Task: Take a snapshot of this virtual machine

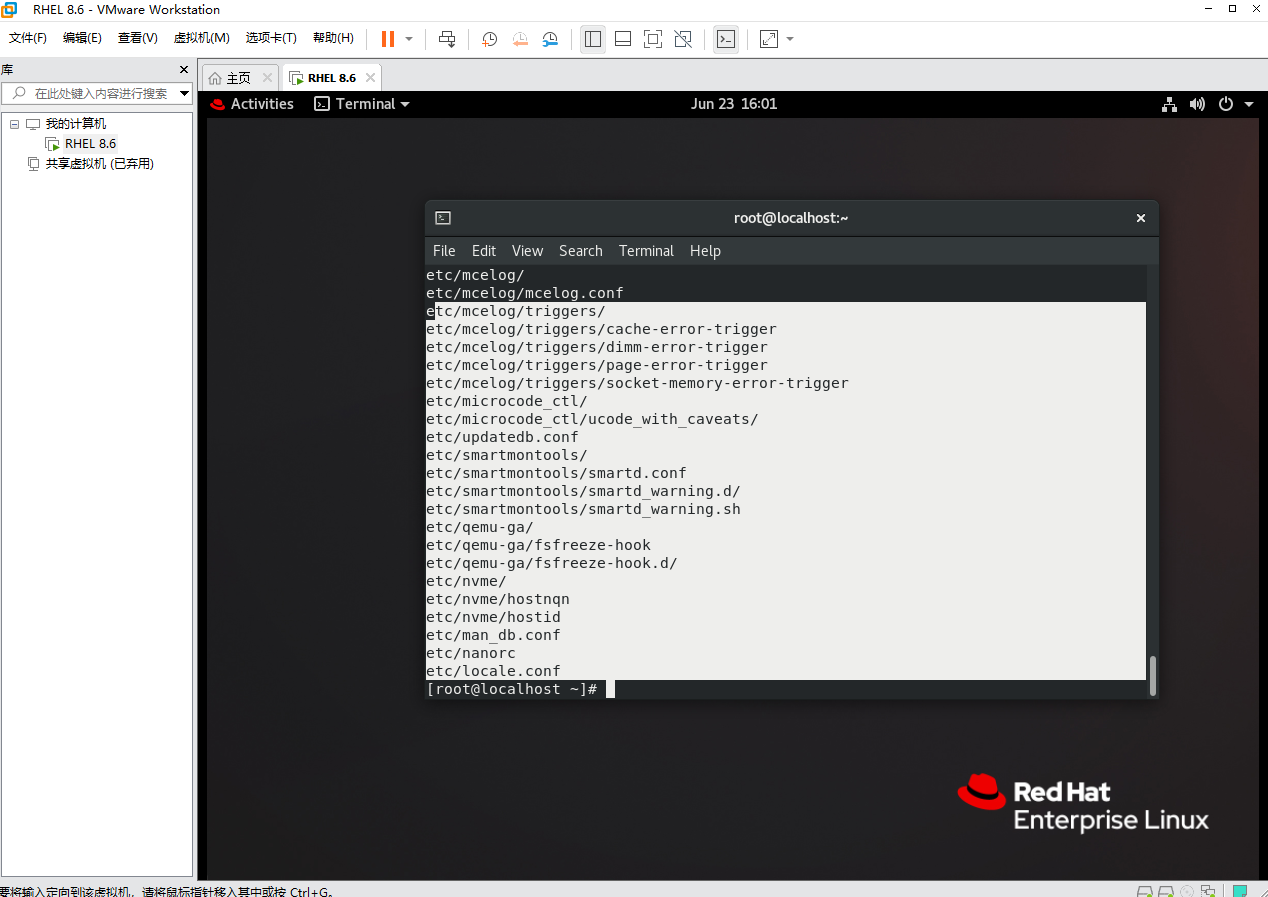Action: (490, 39)
